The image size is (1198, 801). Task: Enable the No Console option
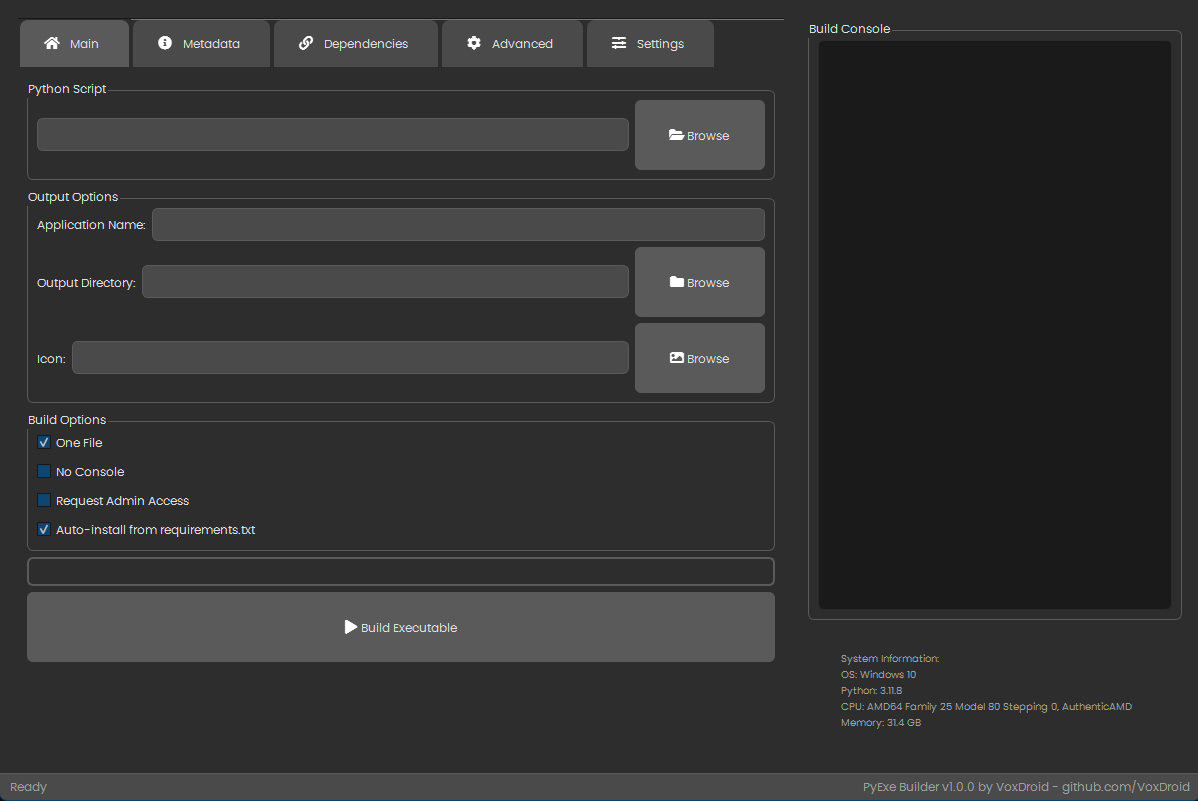tap(43, 471)
